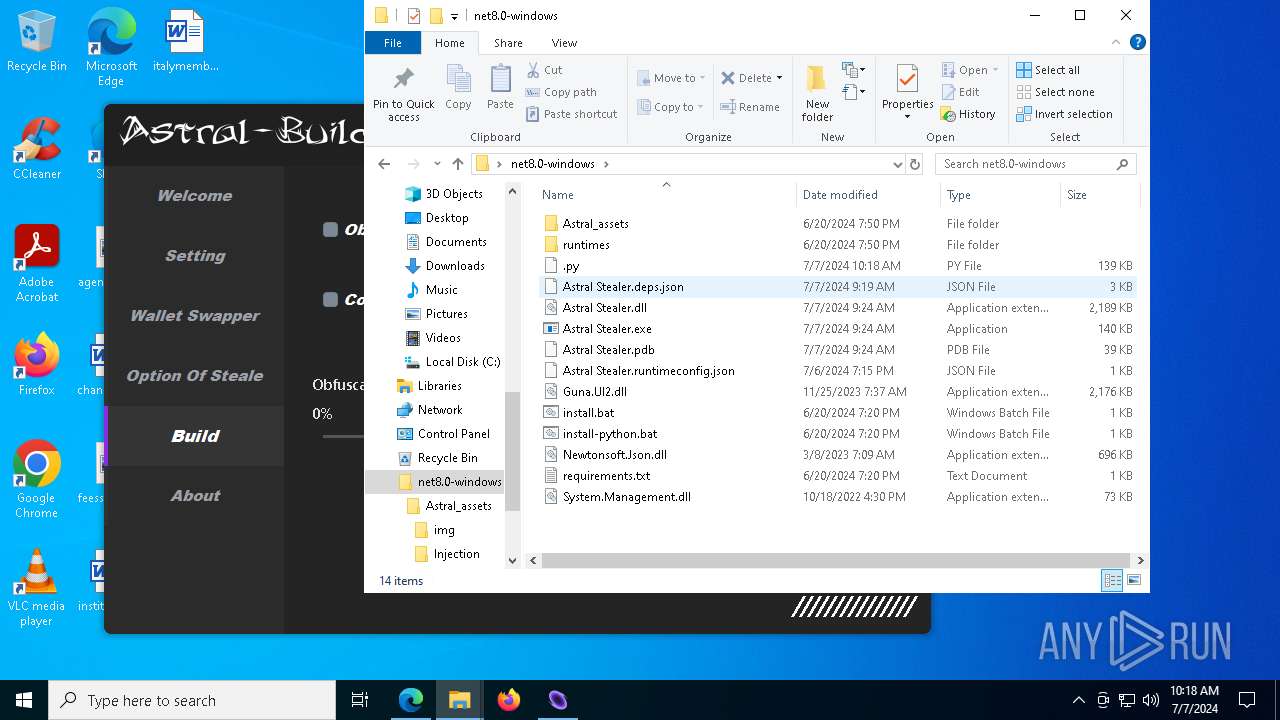The image size is (1280, 720).
Task: Open the History ribbon command
Action: point(968,114)
